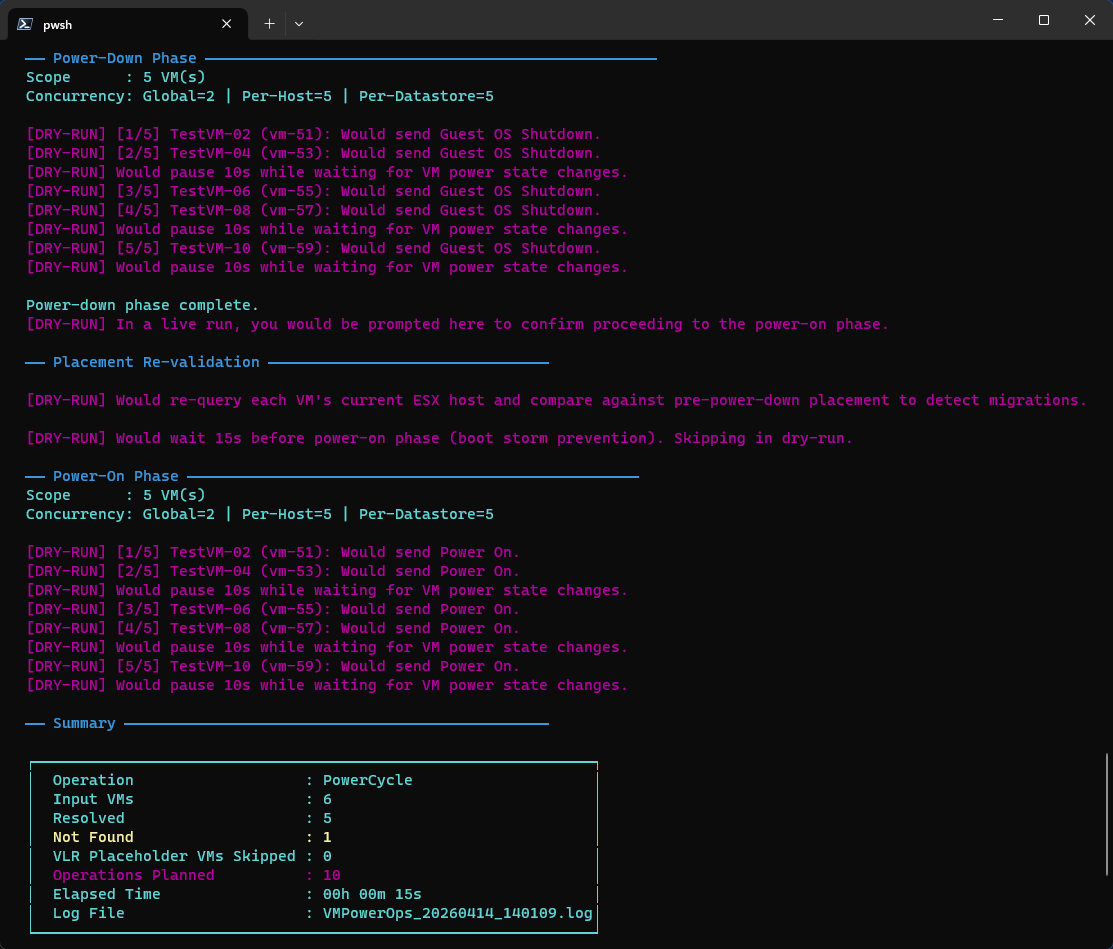Click the Power-On Phase section heading
The image size is (1113, 949).
click(x=115, y=476)
